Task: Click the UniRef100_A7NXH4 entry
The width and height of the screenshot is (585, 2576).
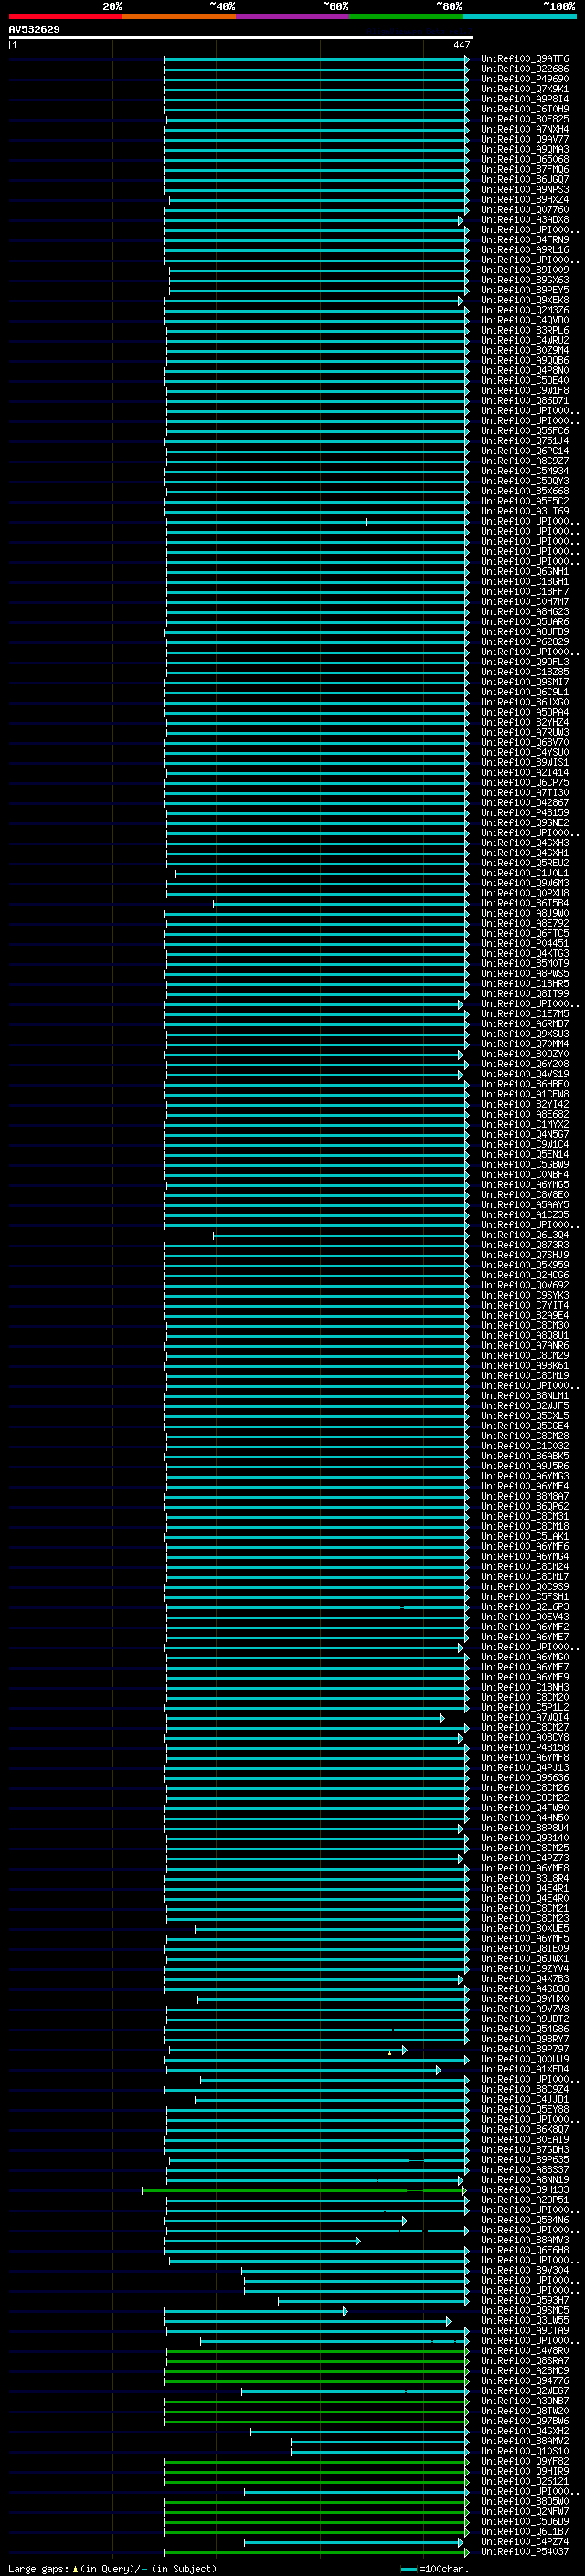Action: click(x=525, y=129)
